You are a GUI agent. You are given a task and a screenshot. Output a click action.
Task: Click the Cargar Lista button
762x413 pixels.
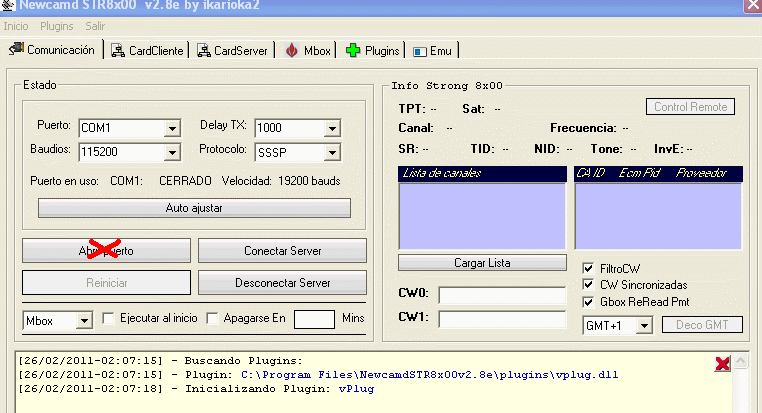[x=482, y=263]
